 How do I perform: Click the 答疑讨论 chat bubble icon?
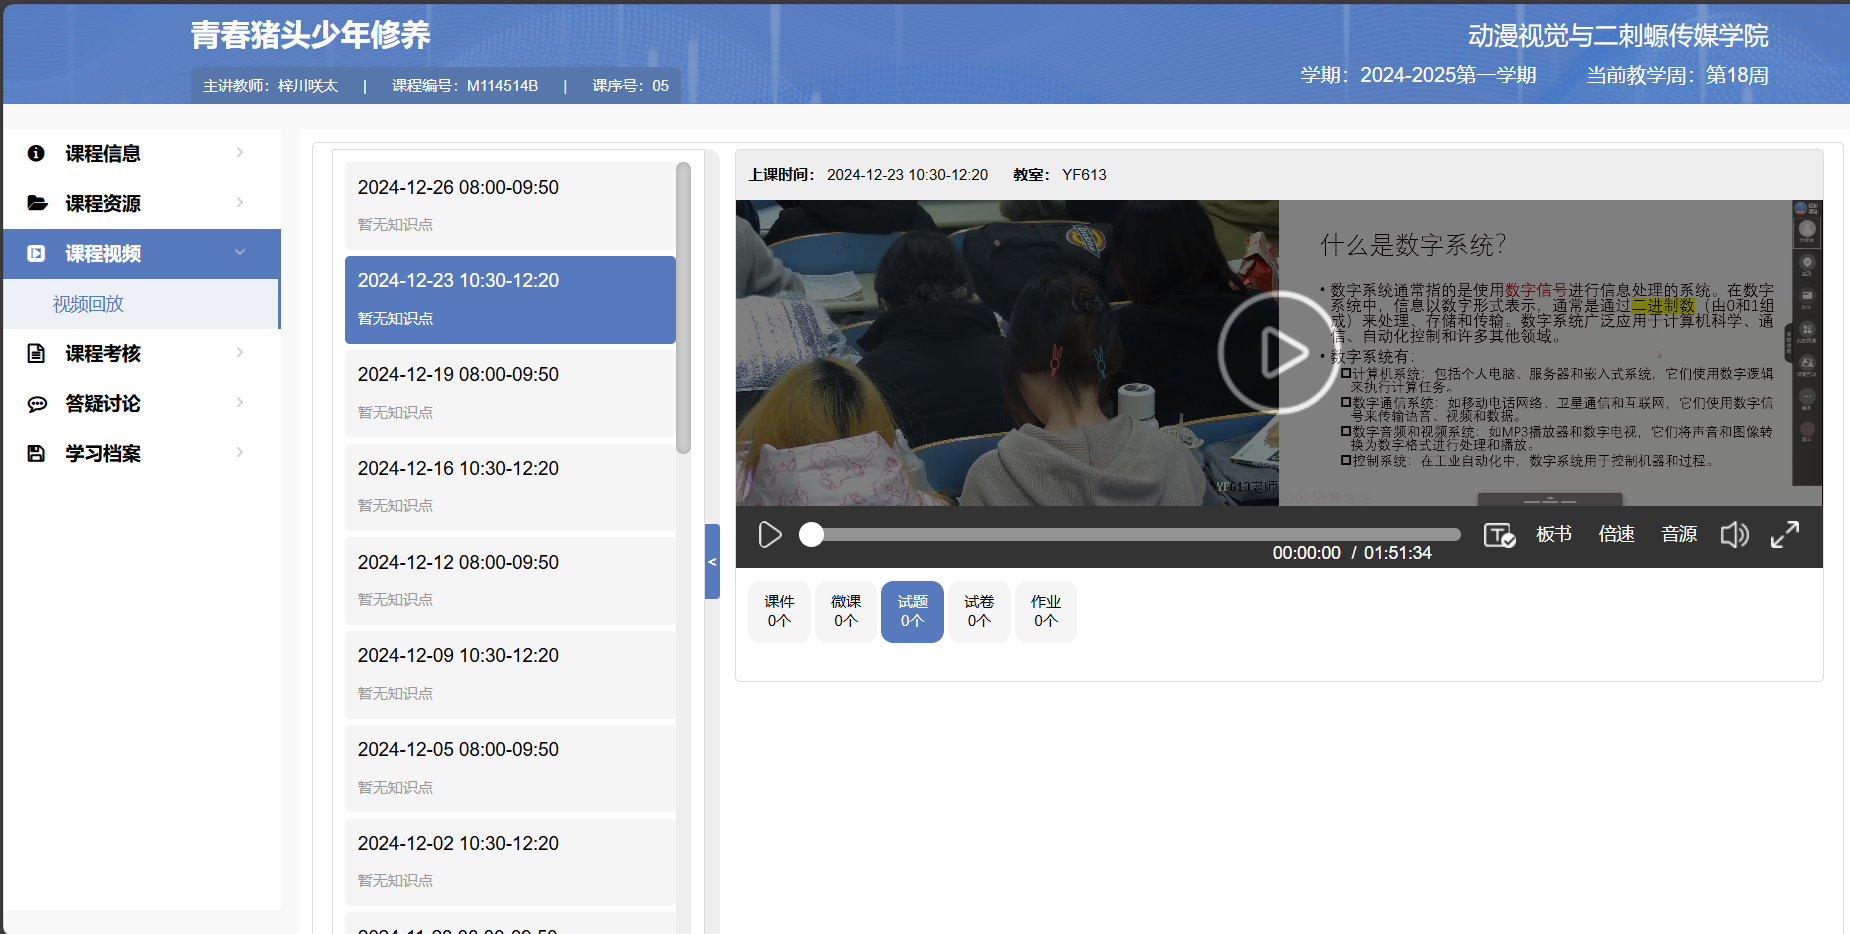tap(37, 404)
